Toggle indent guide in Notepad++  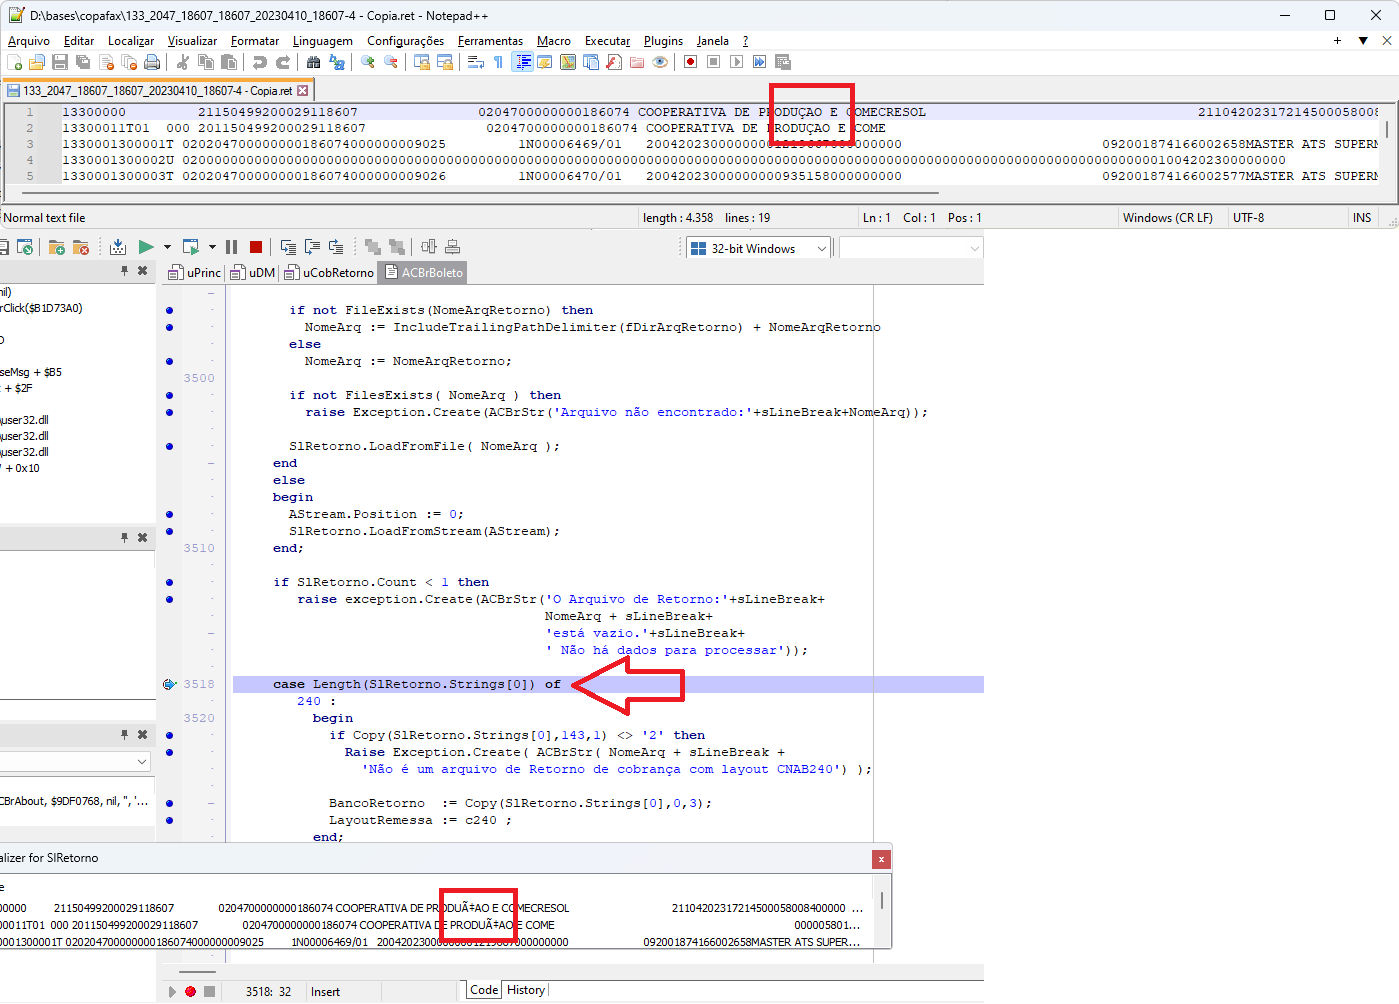click(x=522, y=62)
